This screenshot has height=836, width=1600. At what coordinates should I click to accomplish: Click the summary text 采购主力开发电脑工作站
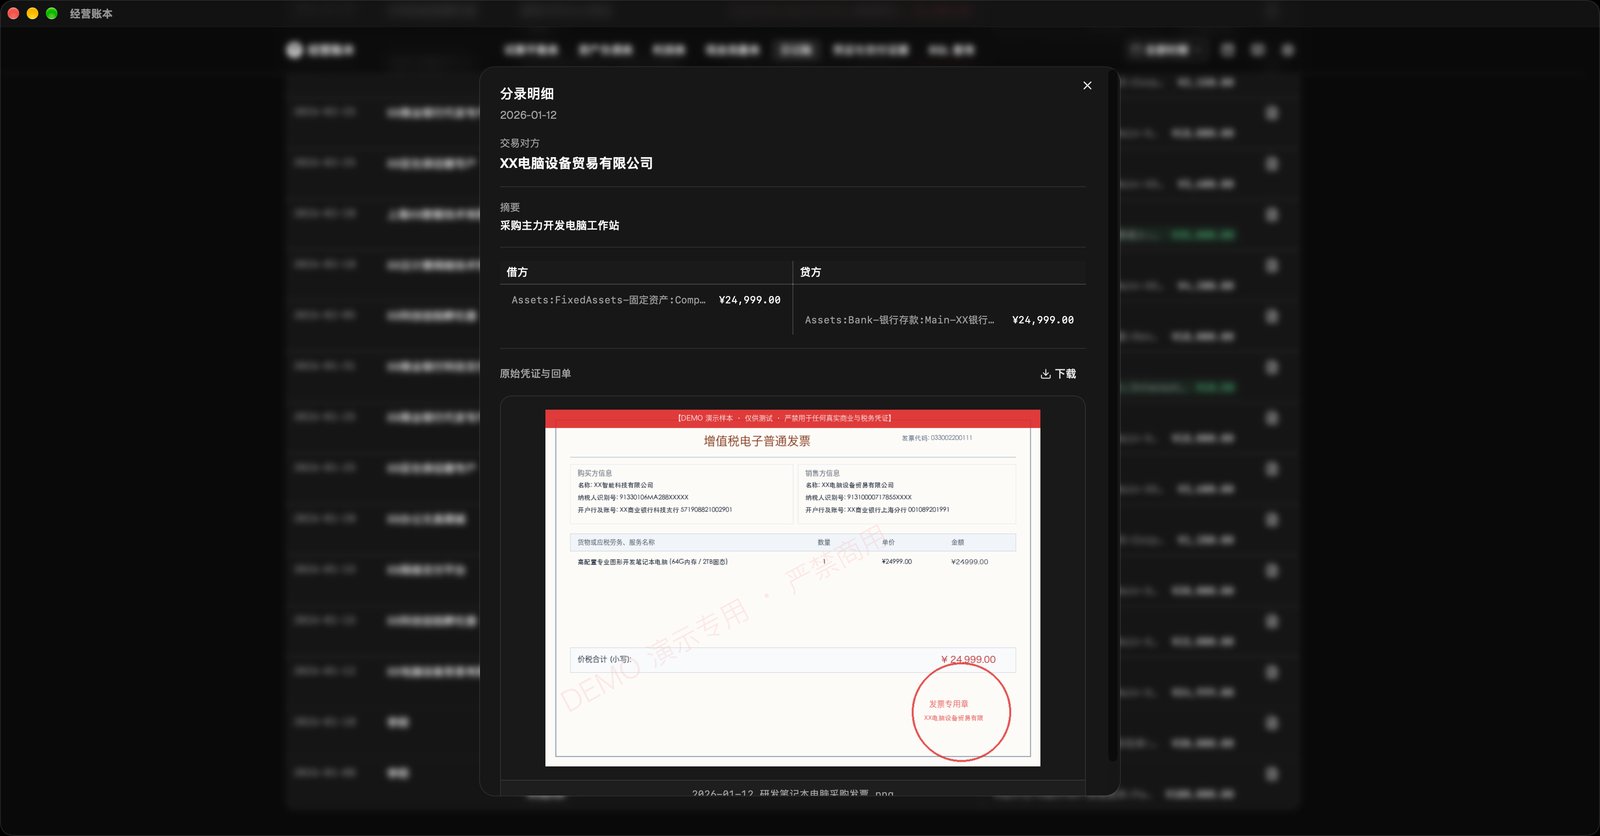pos(559,226)
